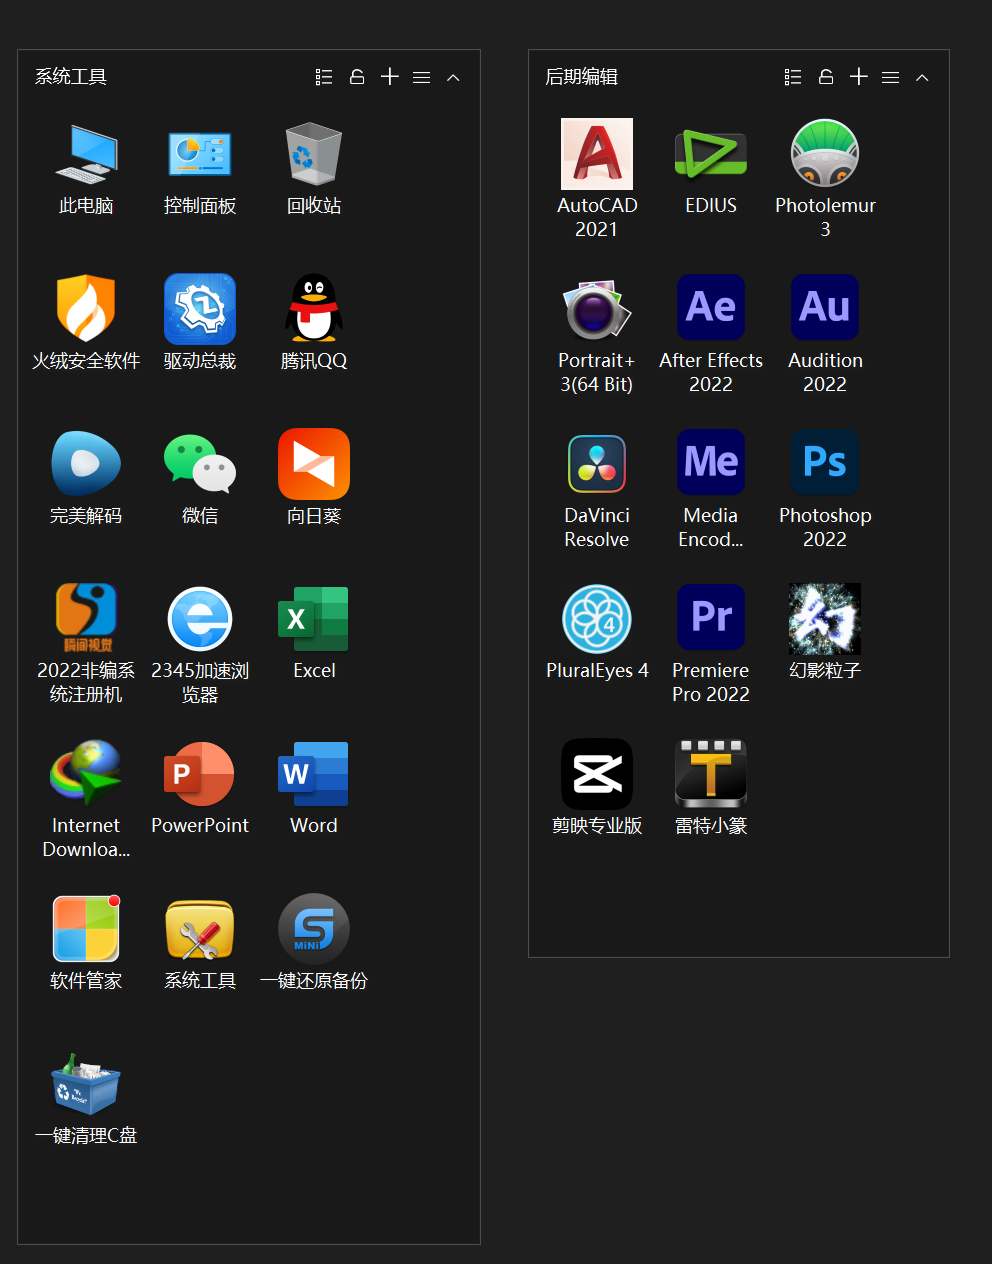Open the 2345加速浏览器 icon
The height and width of the screenshot is (1264, 992).
point(200,619)
